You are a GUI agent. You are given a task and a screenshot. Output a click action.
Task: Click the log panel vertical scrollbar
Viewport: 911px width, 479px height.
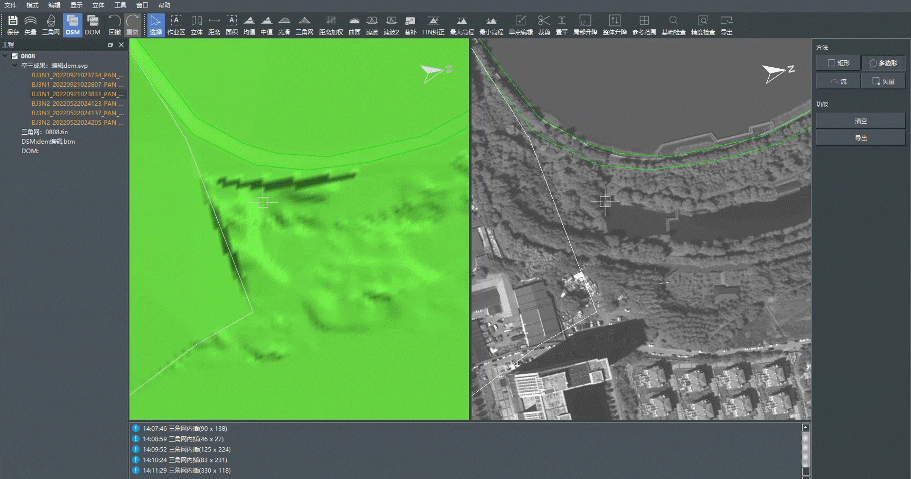coord(806,448)
